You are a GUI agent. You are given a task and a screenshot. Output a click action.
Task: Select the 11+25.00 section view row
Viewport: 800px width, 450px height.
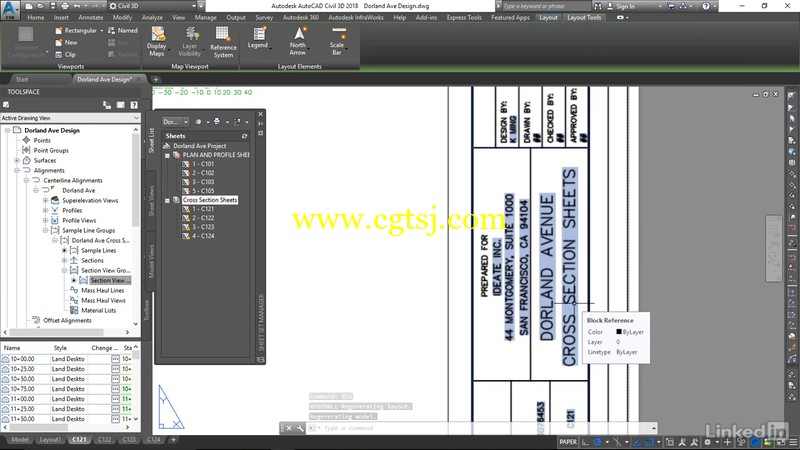pos(66,409)
